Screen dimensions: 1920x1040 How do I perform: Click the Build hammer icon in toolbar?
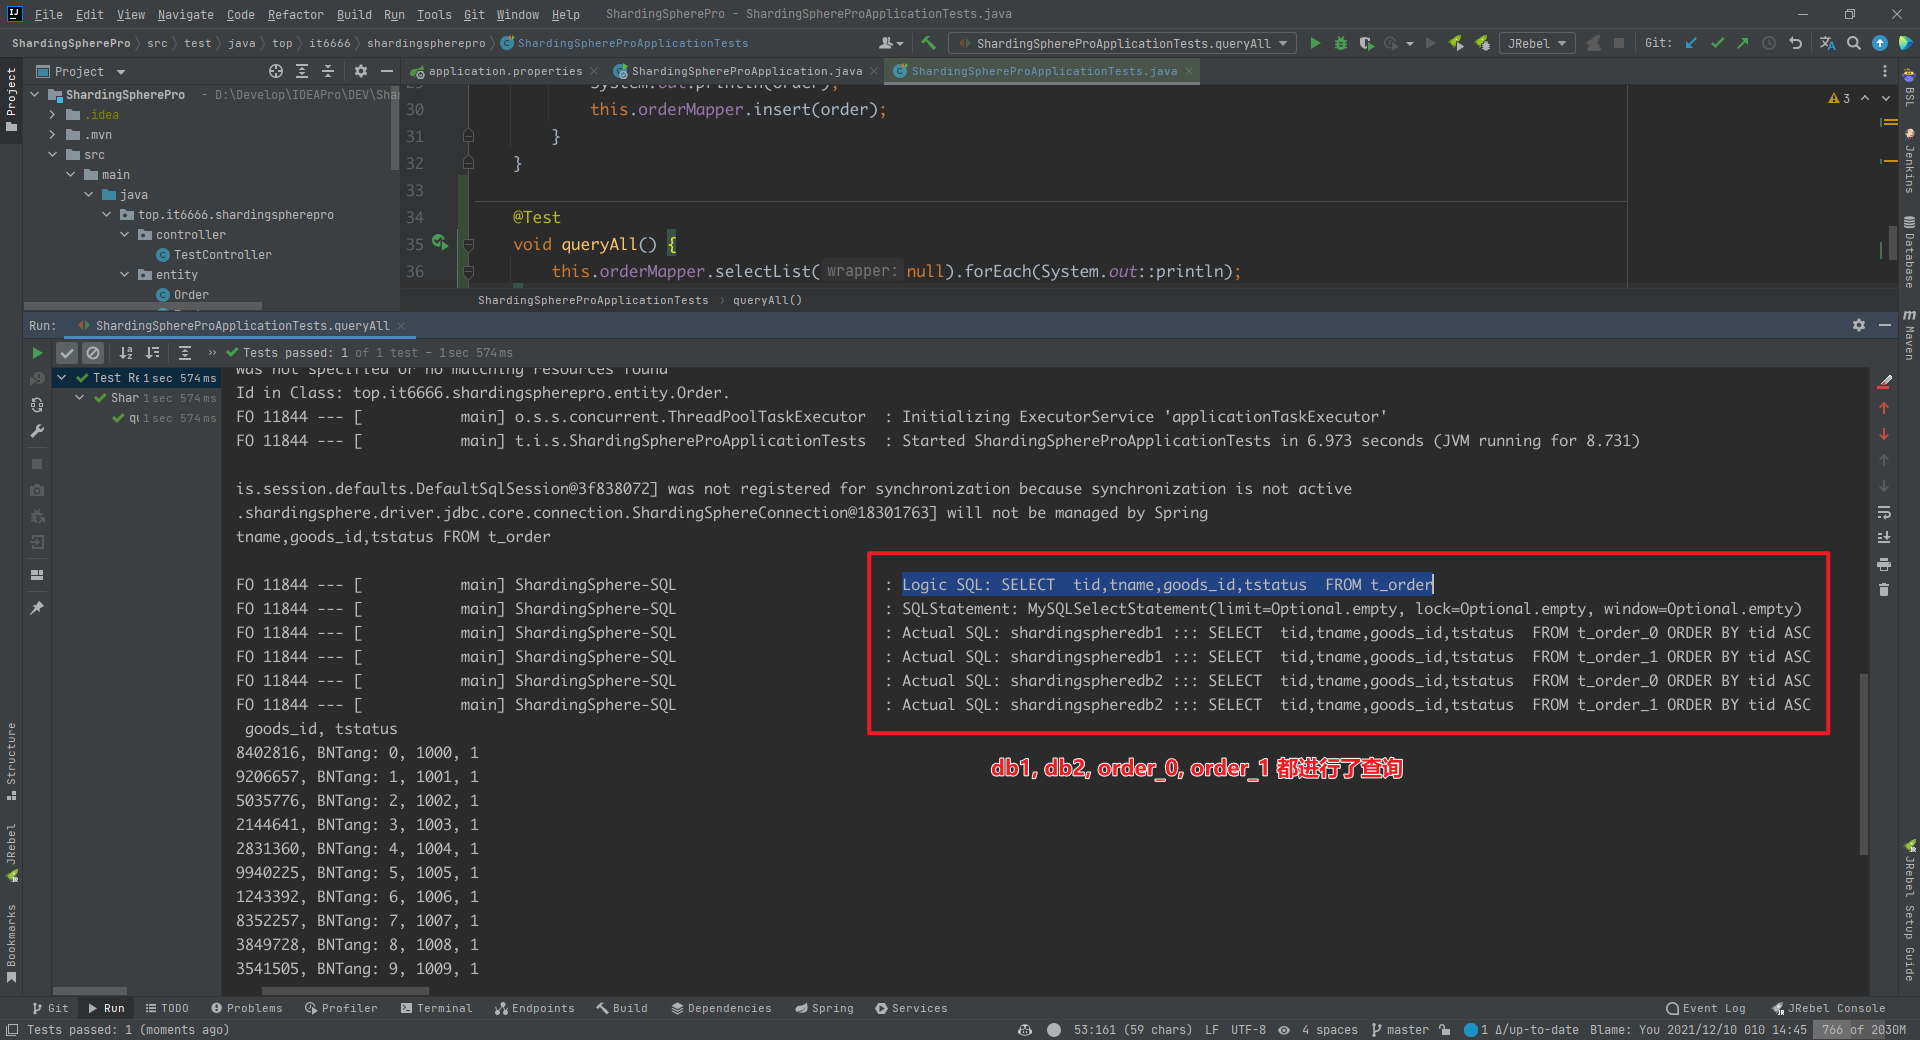928,43
